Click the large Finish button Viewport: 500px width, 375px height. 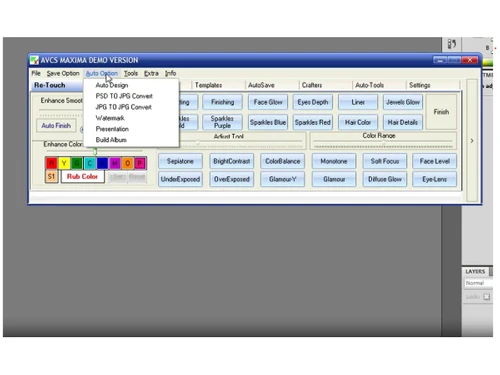[441, 112]
